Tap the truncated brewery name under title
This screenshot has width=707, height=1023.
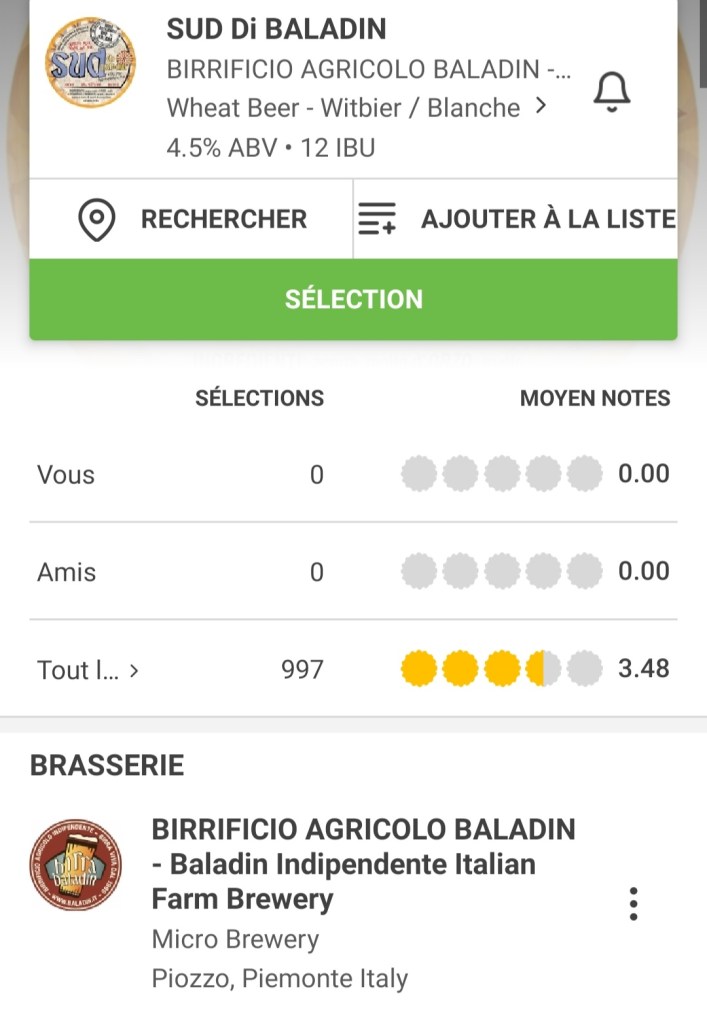(368, 70)
